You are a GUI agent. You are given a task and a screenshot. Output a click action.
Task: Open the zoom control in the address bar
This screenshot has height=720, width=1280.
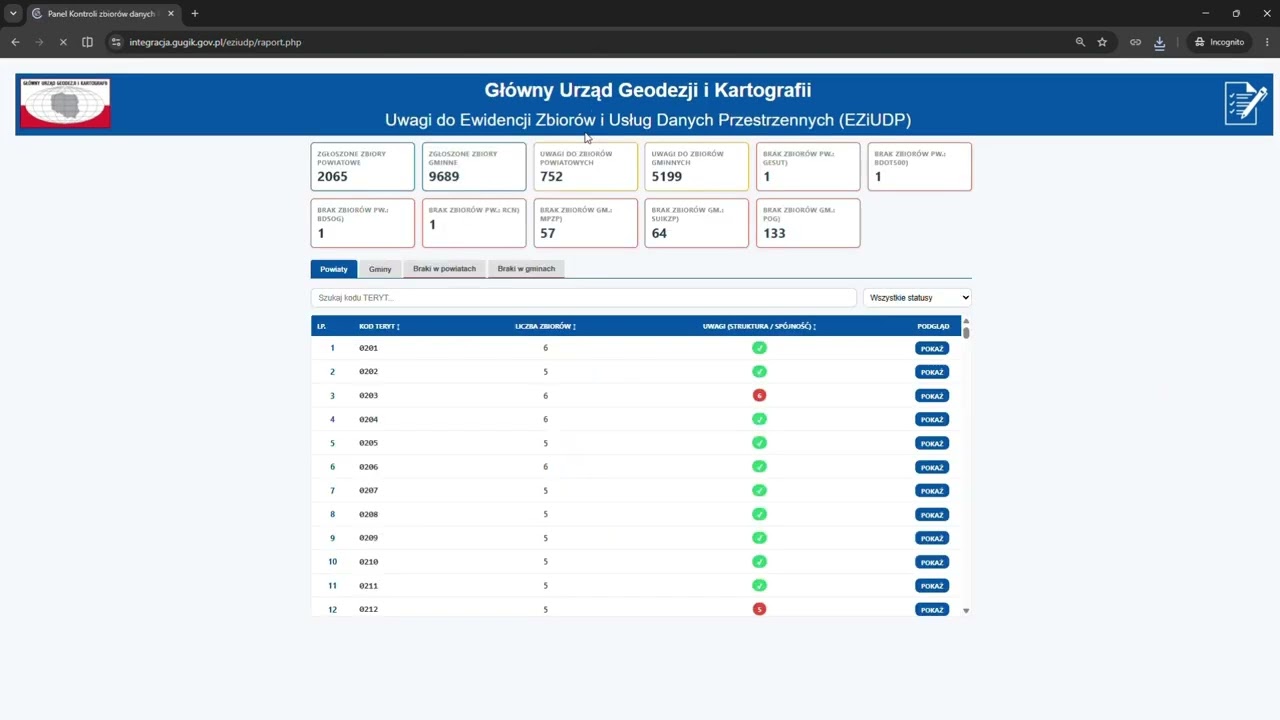coord(1080,42)
